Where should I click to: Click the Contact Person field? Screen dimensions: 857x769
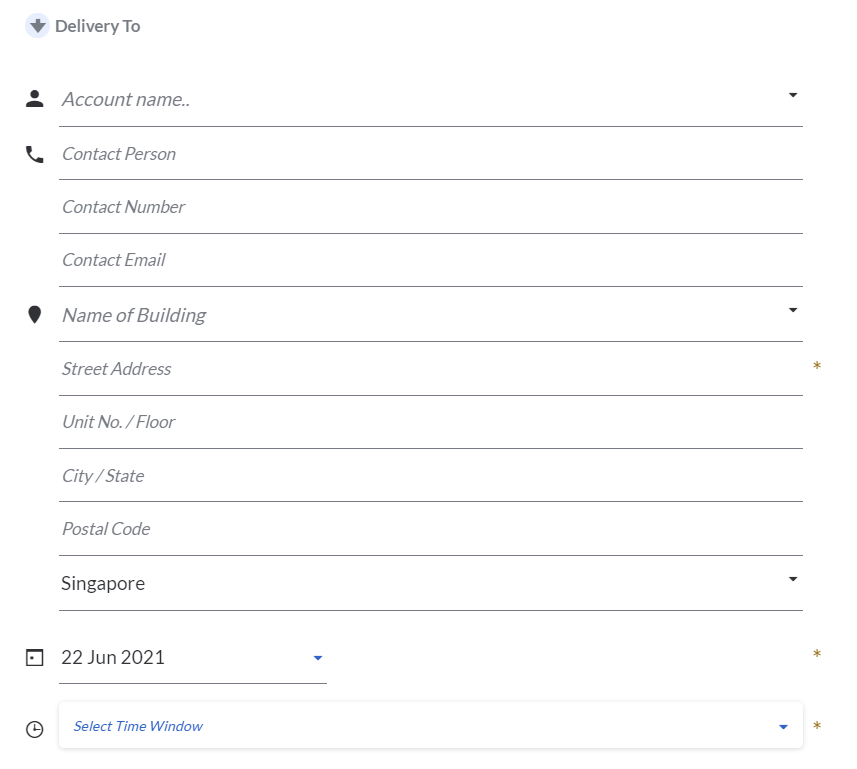click(430, 154)
